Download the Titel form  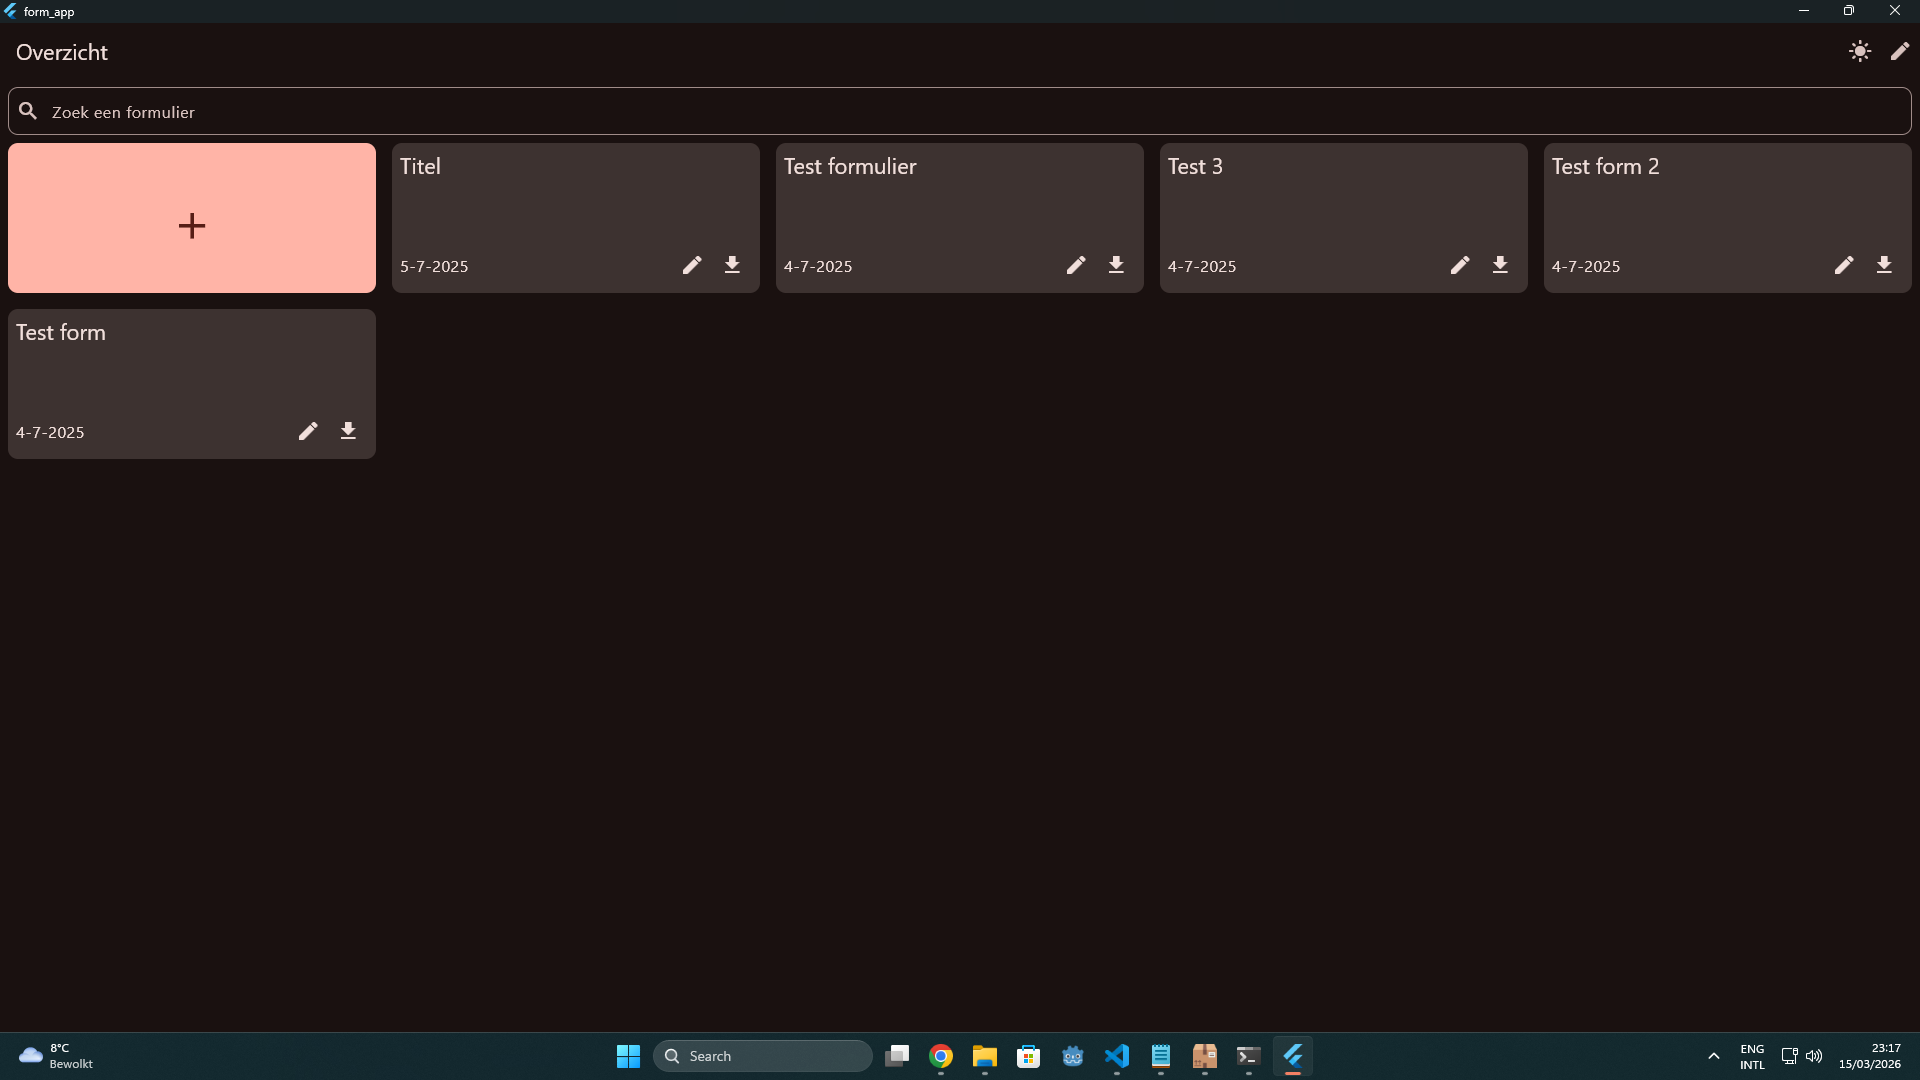[x=732, y=265]
